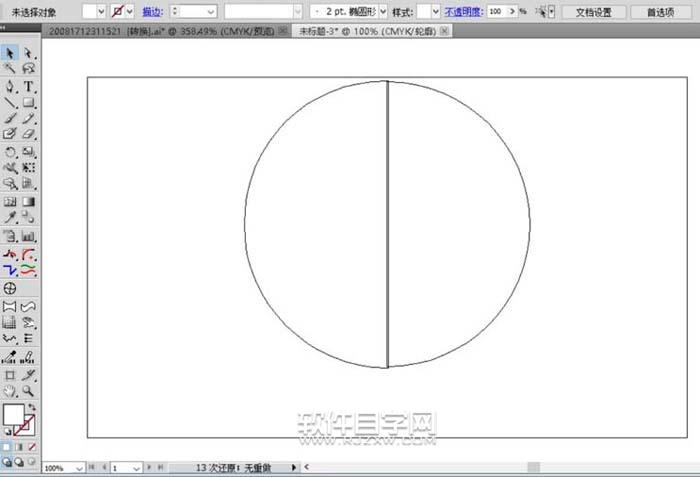Select the Eyedropper tool
This screenshot has height=477, width=700.
pyautogui.click(x=10, y=218)
